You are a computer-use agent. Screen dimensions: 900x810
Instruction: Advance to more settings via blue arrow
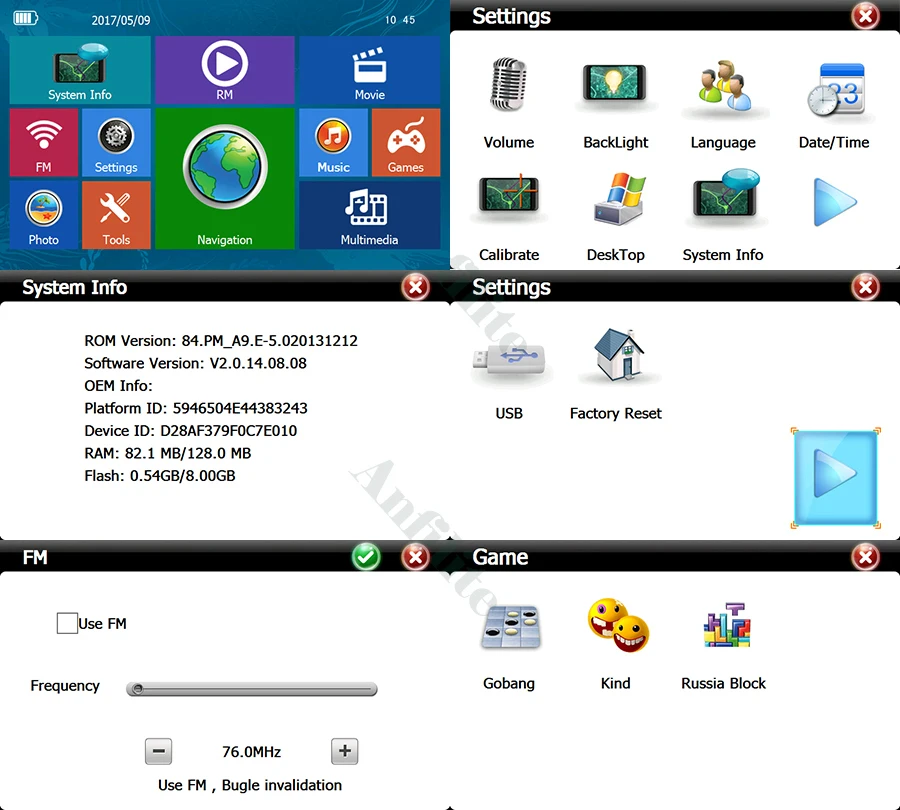point(836,478)
